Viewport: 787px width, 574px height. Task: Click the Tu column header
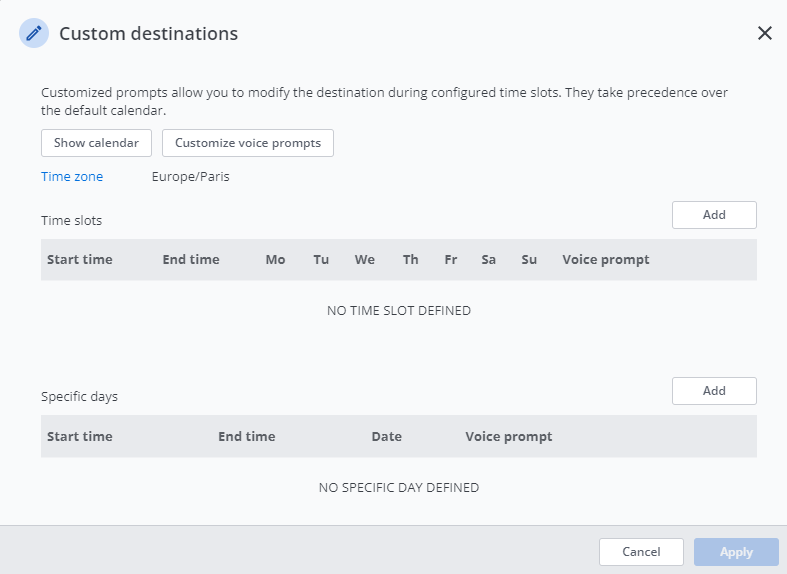(321, 260)
